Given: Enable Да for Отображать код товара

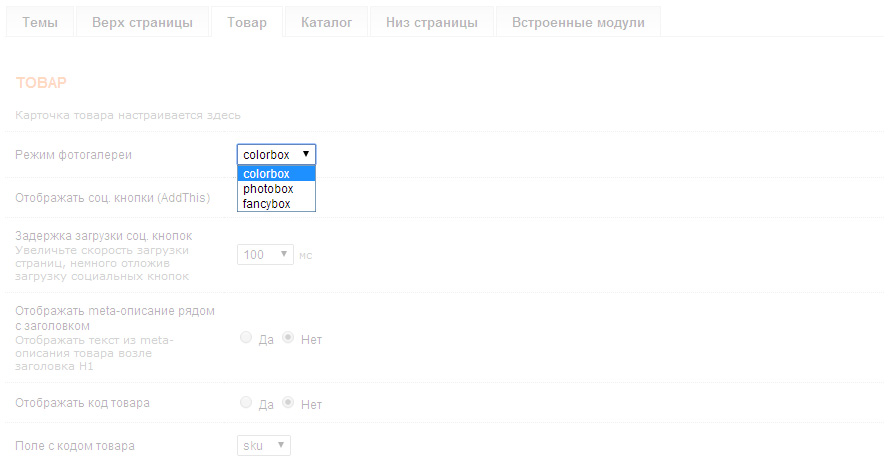Looking at the screenshot, I should coord(246,403).
